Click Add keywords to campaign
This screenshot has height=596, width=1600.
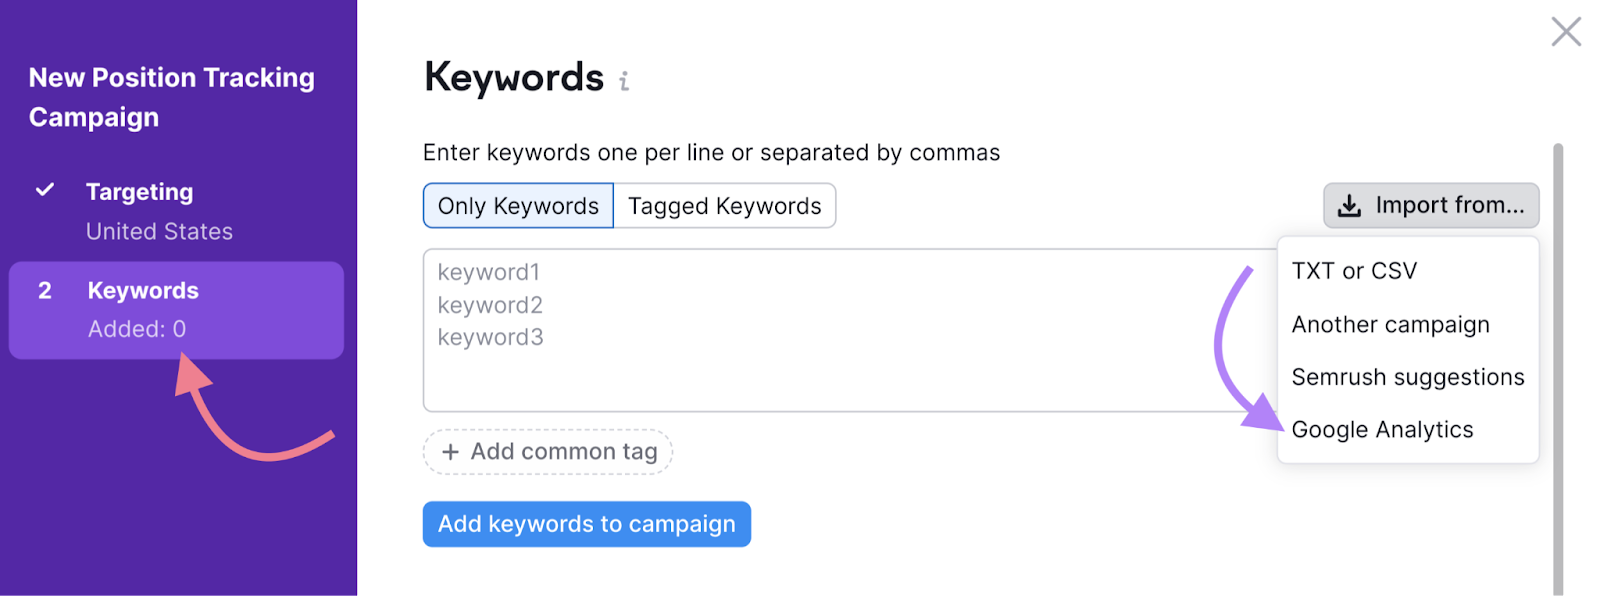[x=586, y=523]
